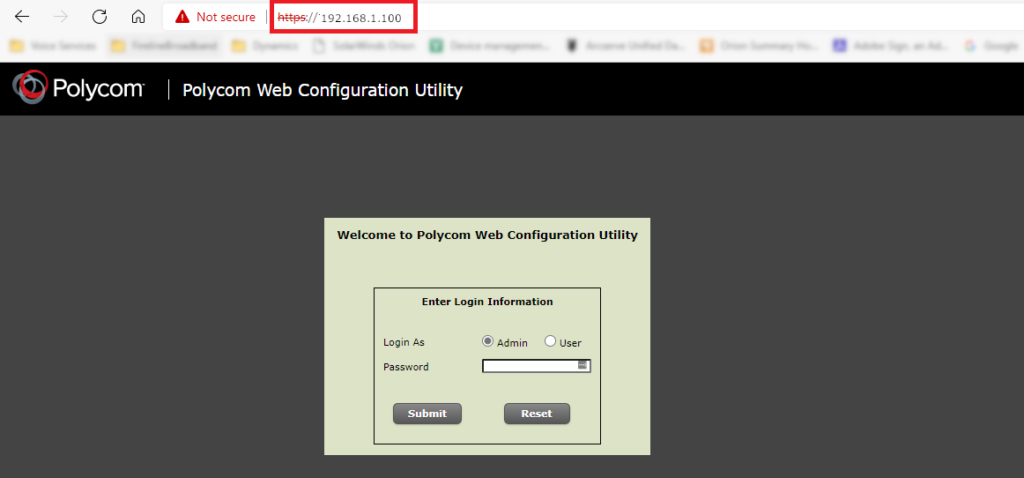This screenshot has height=478, width=1024.
Task: Open the Adobe Sign bookmark
Action: click(x=891, y=46)
